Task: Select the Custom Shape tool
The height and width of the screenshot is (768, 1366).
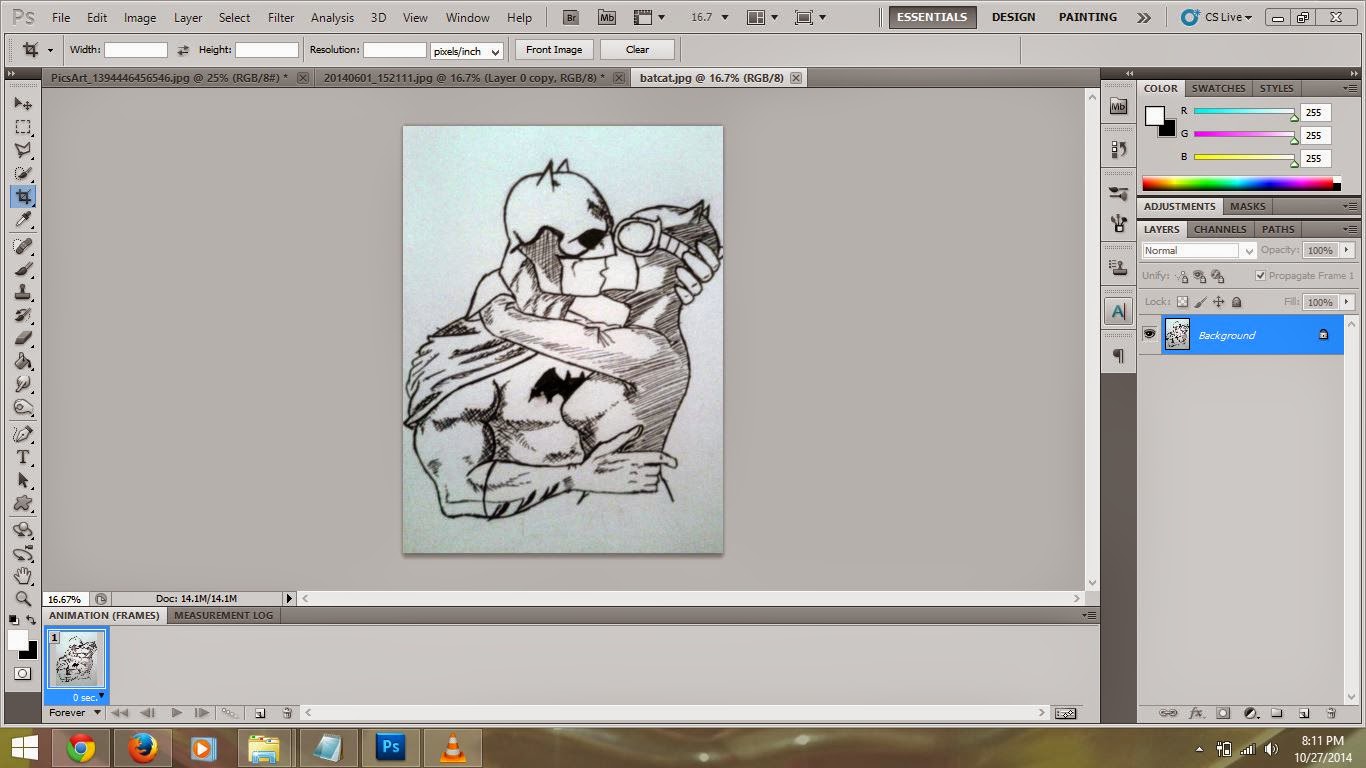Action: click(x=23, y=503)
